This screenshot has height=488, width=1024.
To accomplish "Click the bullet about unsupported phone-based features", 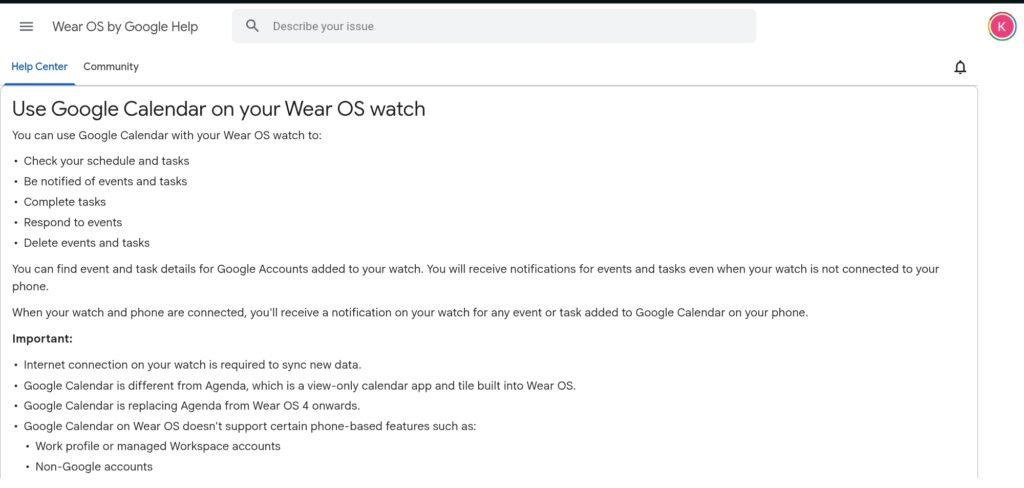I will click(250, 427).
